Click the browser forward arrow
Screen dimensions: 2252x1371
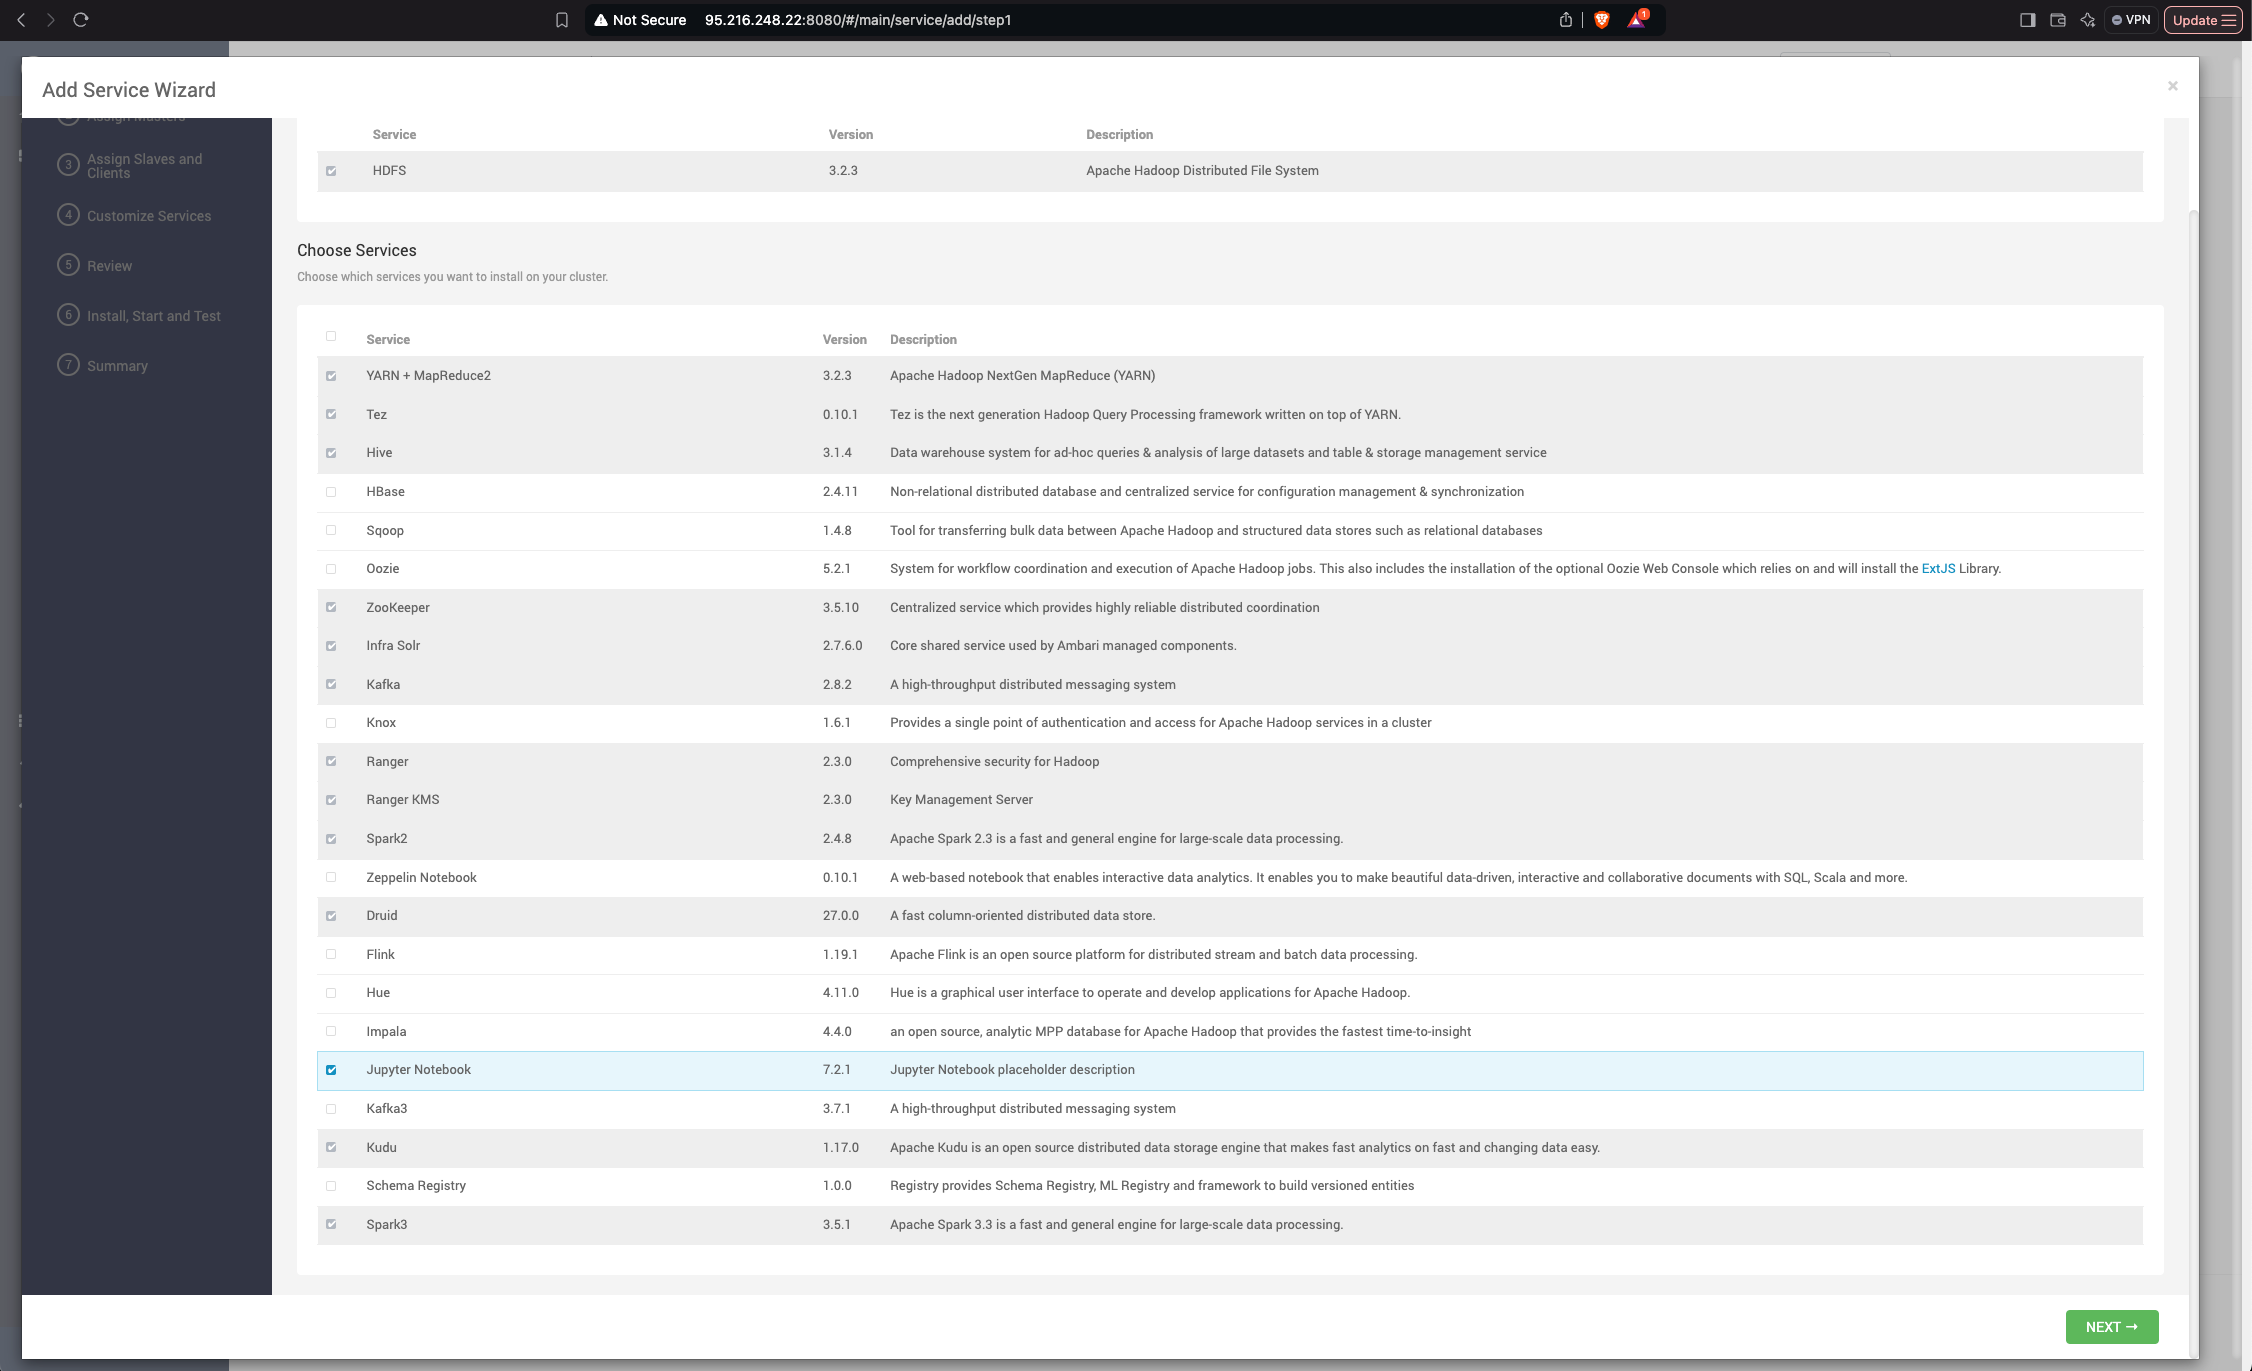point(50,20)
